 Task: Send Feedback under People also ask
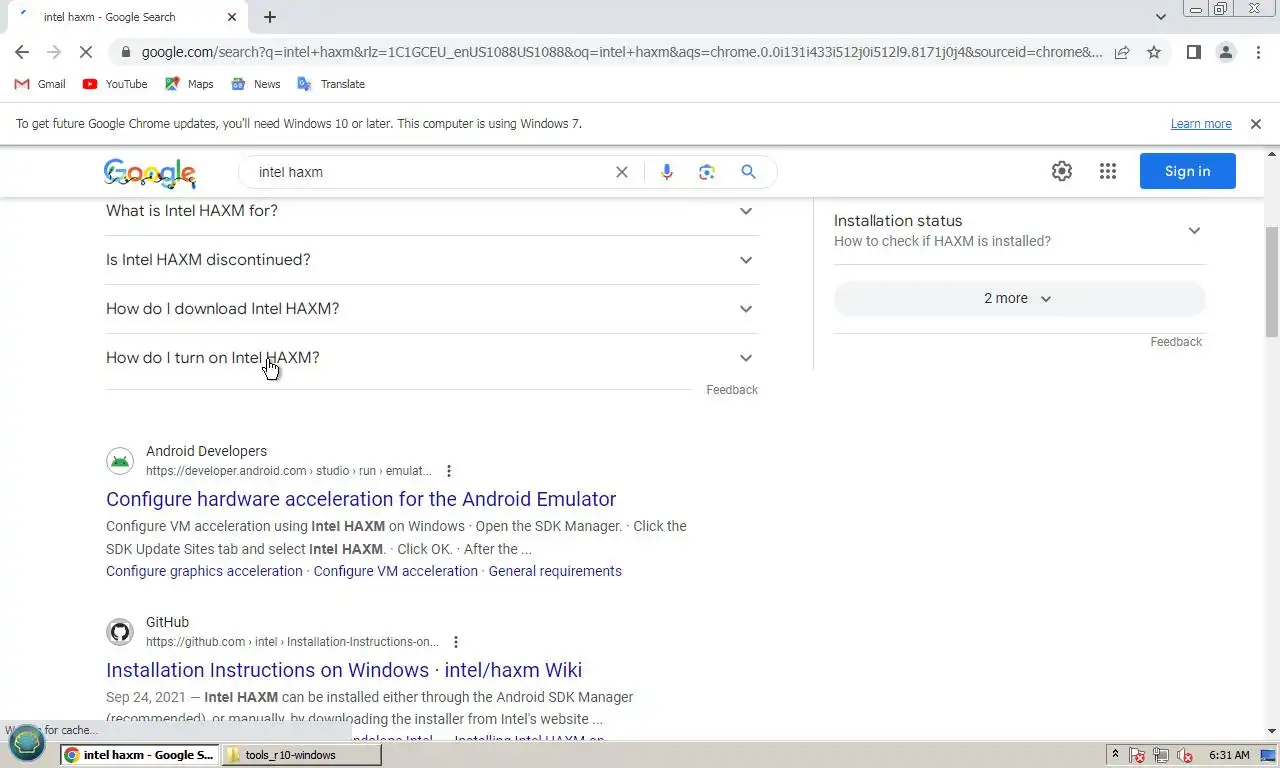click(732, 390)
